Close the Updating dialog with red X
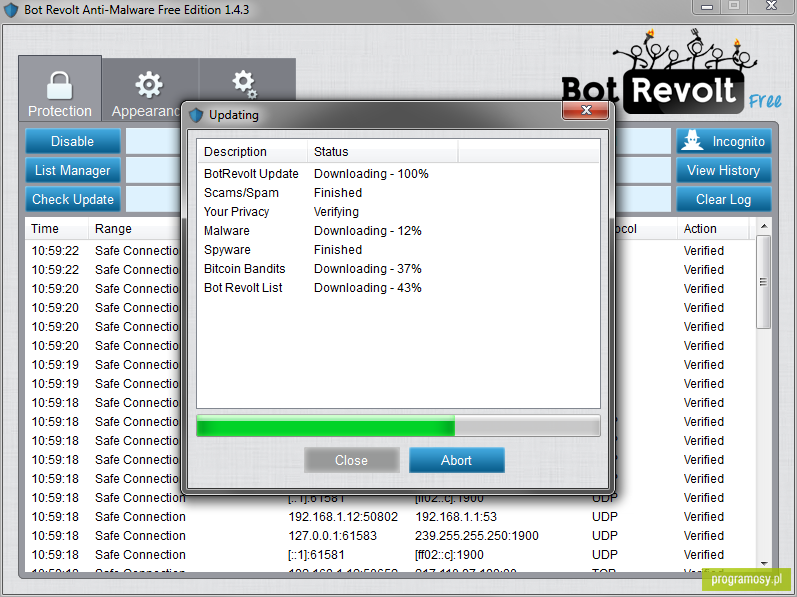This screenshot has height=597, width=797. tap(586, 110)
